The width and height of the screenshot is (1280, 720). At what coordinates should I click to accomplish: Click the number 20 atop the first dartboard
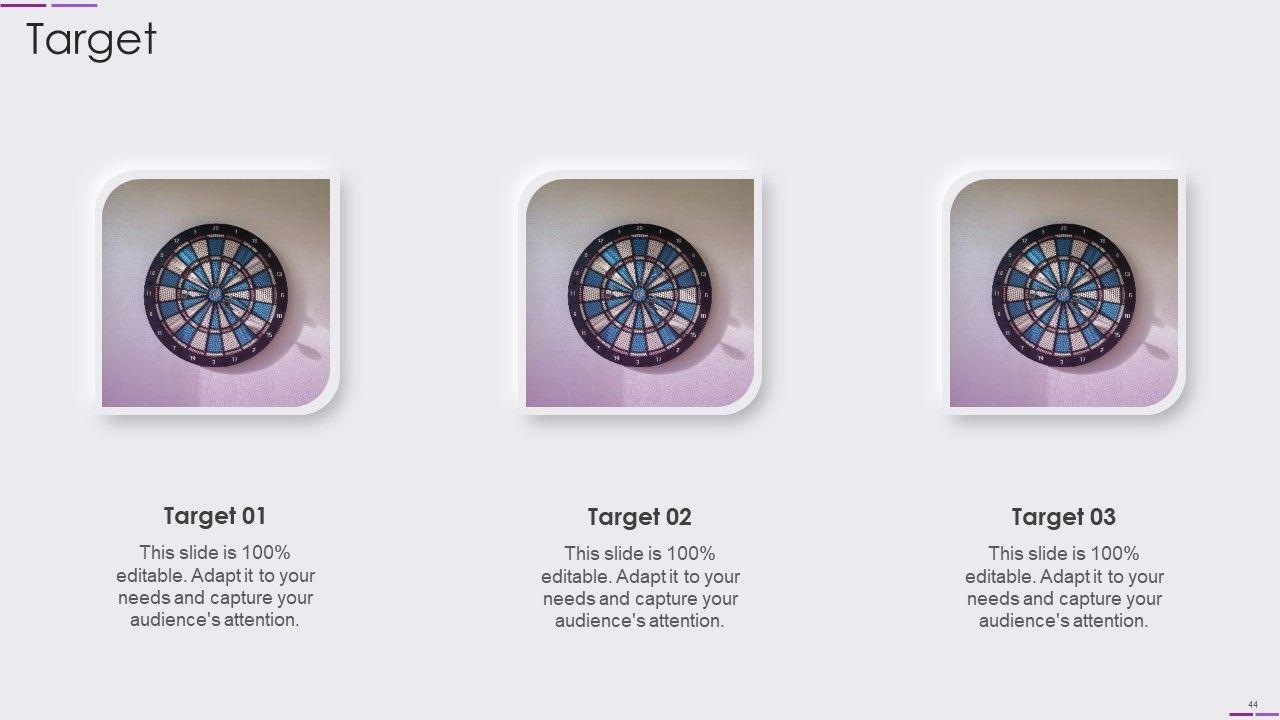coord(216,228)
